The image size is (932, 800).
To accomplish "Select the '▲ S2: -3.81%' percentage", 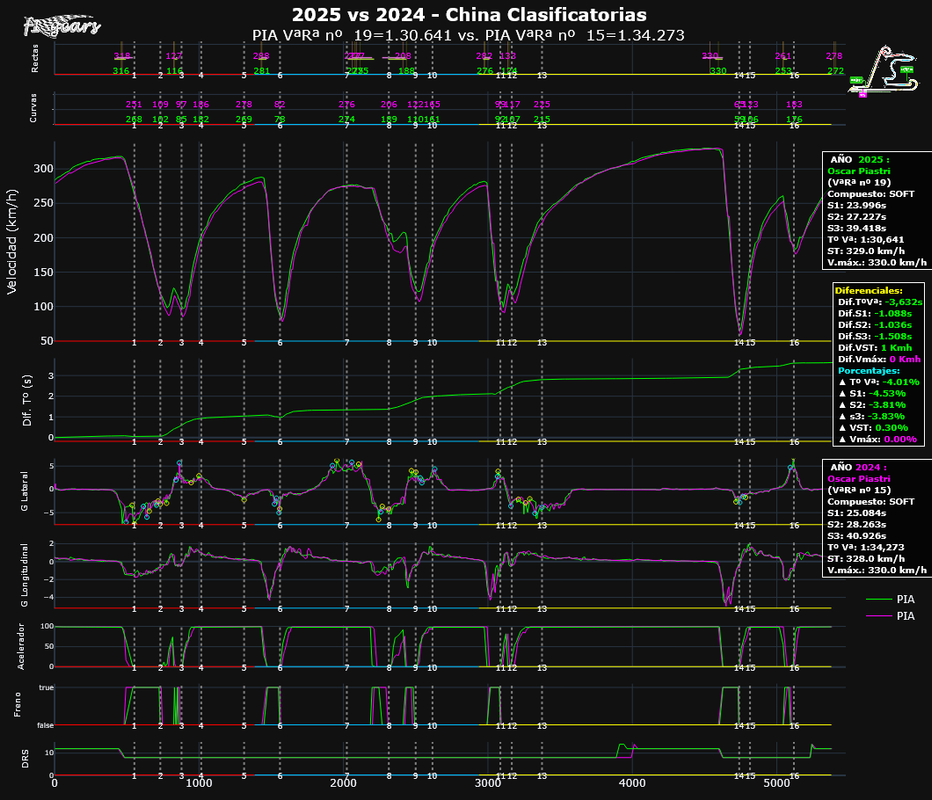I will click(x=872, y=405).
